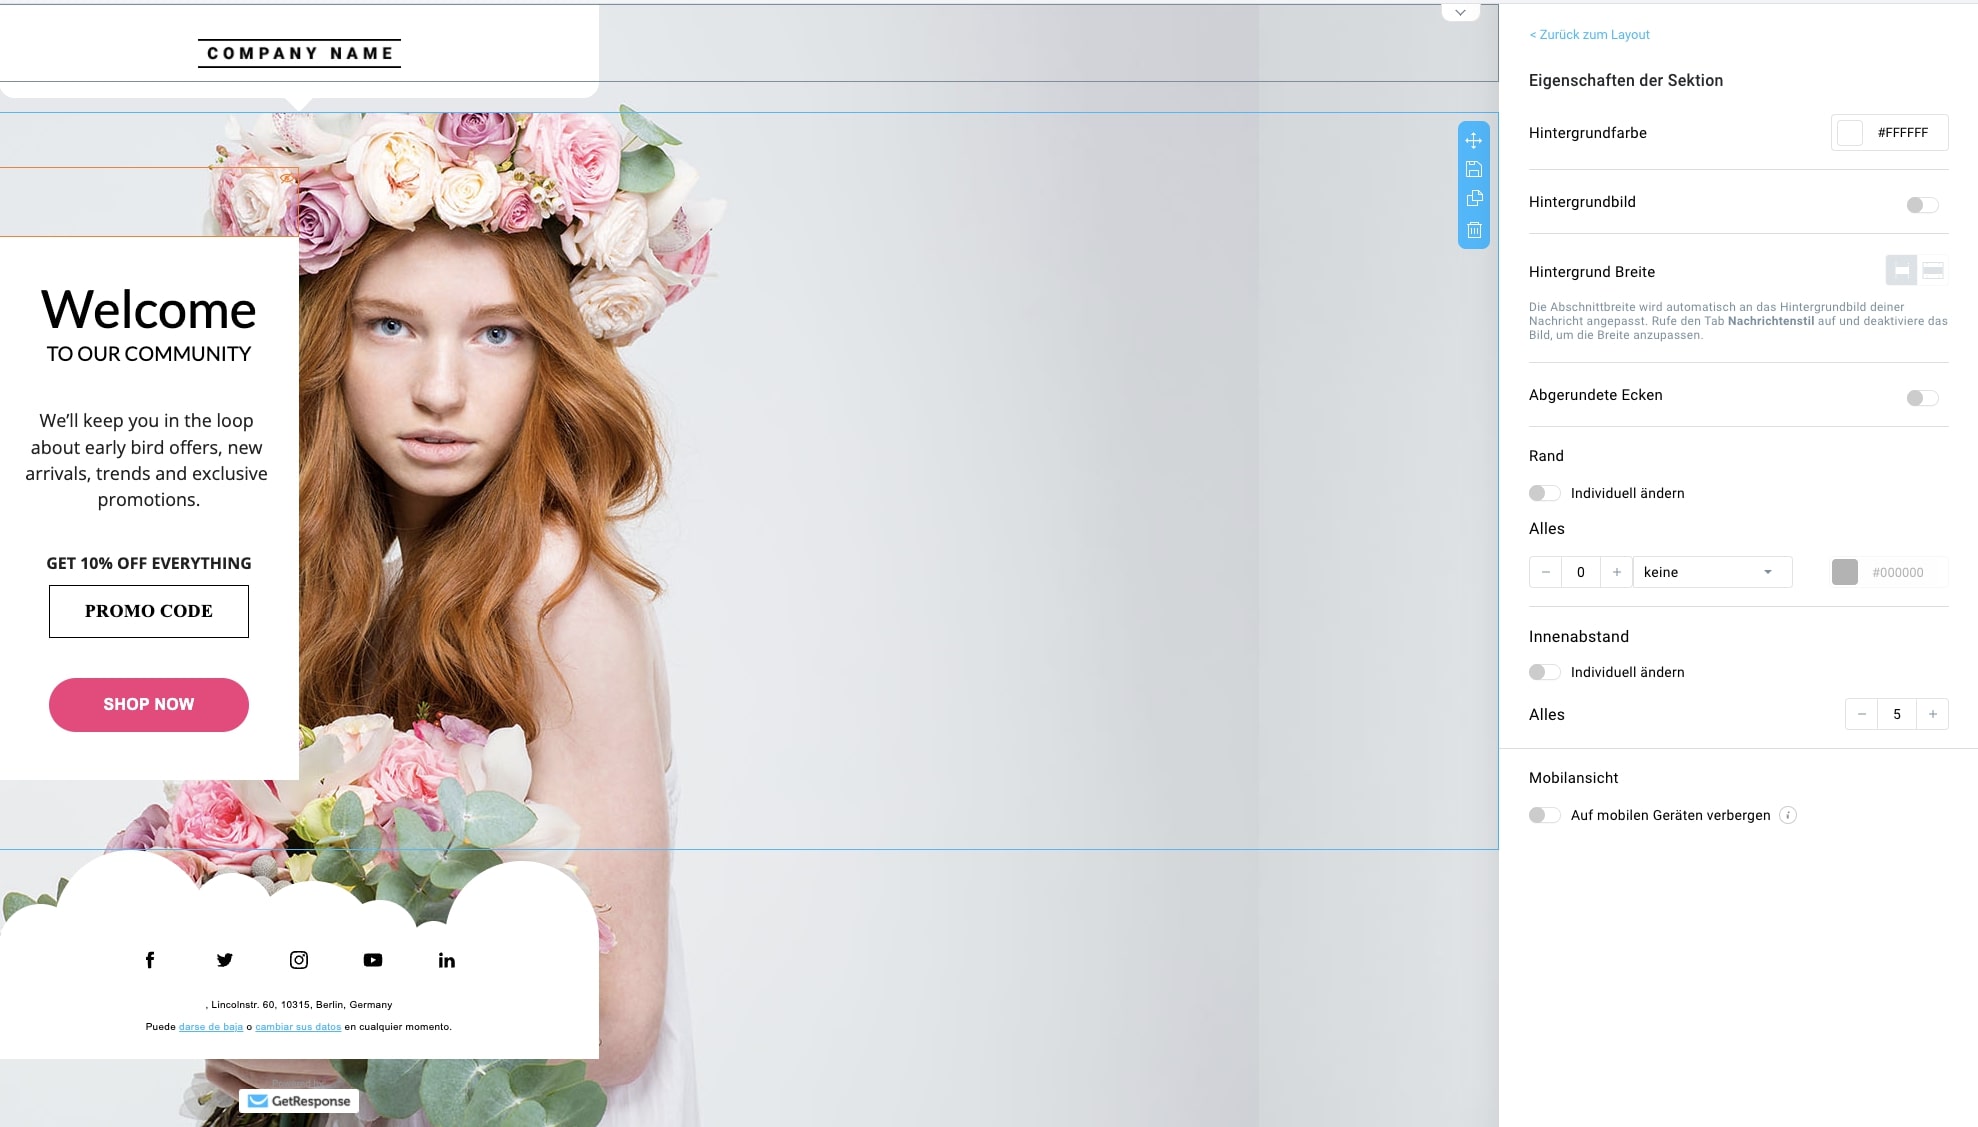Click the info icon beside mobile hide option
This screenshot has height=1127, width=1978.
pos(1788,815)
